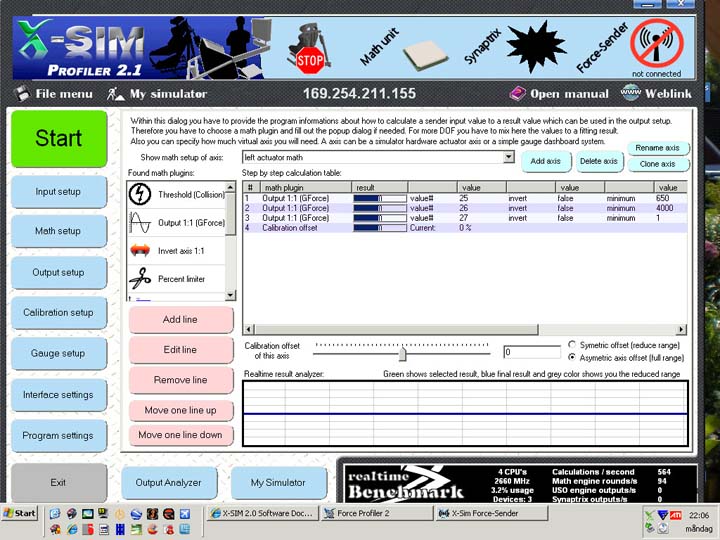Viewport: 720px width, 540px height.
Task: Click the result bar of Calibration offset row
Action: pyautogui.click(x=380, y=228)
